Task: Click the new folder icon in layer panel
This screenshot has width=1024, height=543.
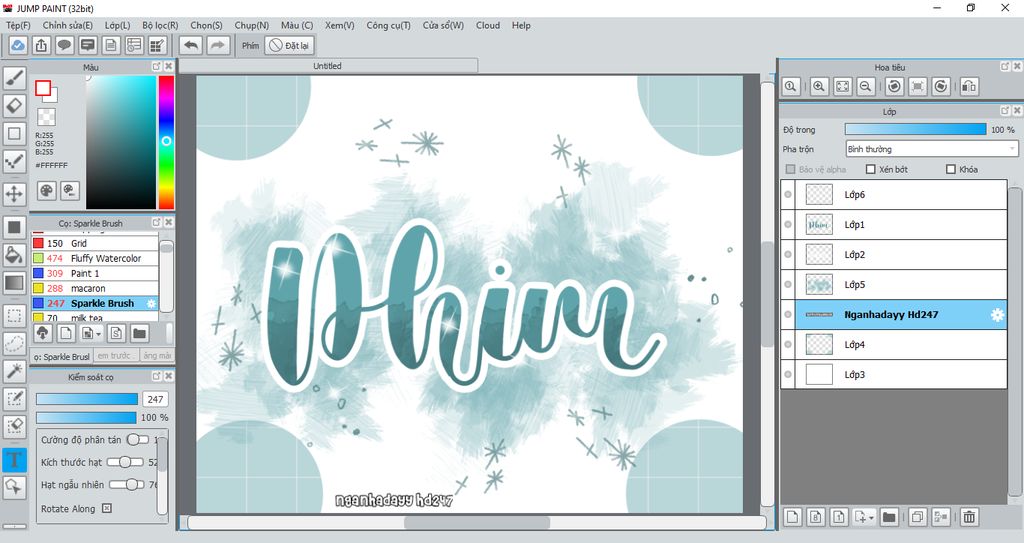Action: click(x=889, y=517)
